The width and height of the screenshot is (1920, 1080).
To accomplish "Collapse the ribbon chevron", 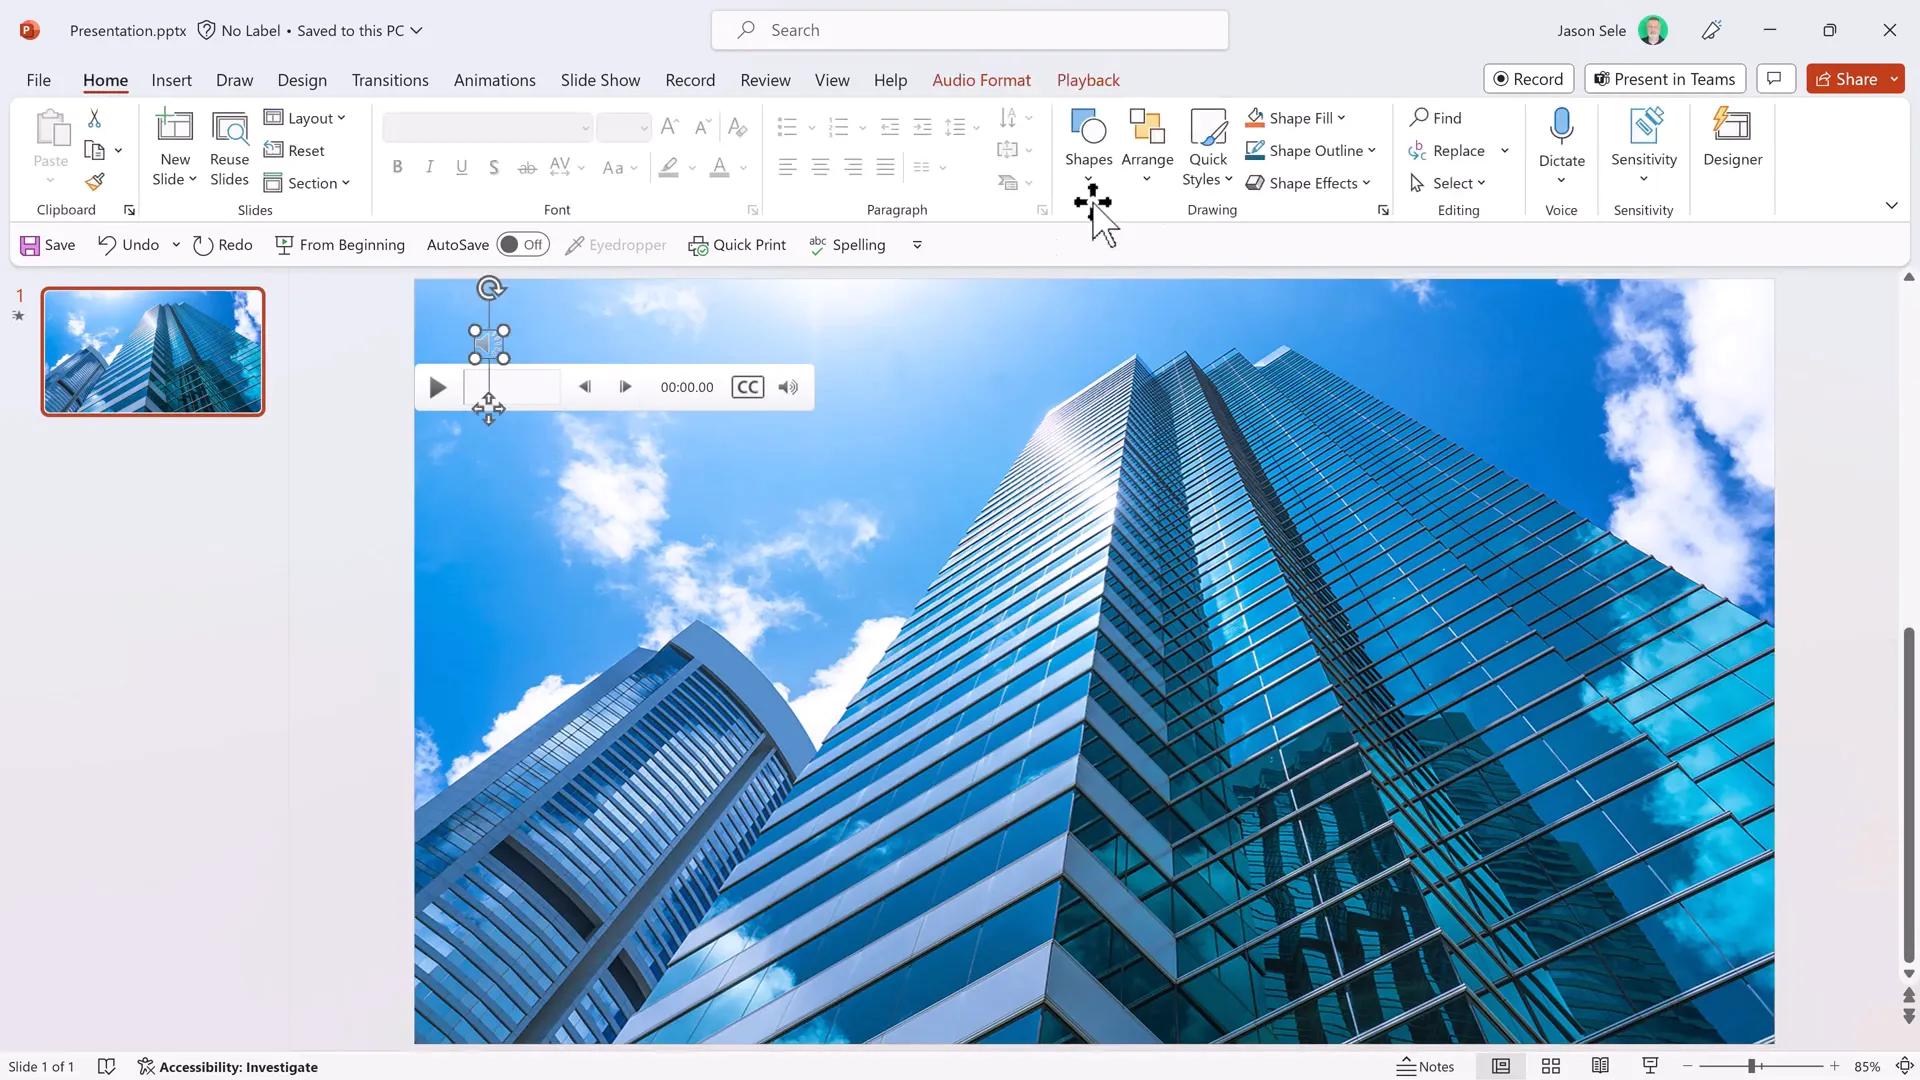I will pyautogui.click(x=1891, y=206).
